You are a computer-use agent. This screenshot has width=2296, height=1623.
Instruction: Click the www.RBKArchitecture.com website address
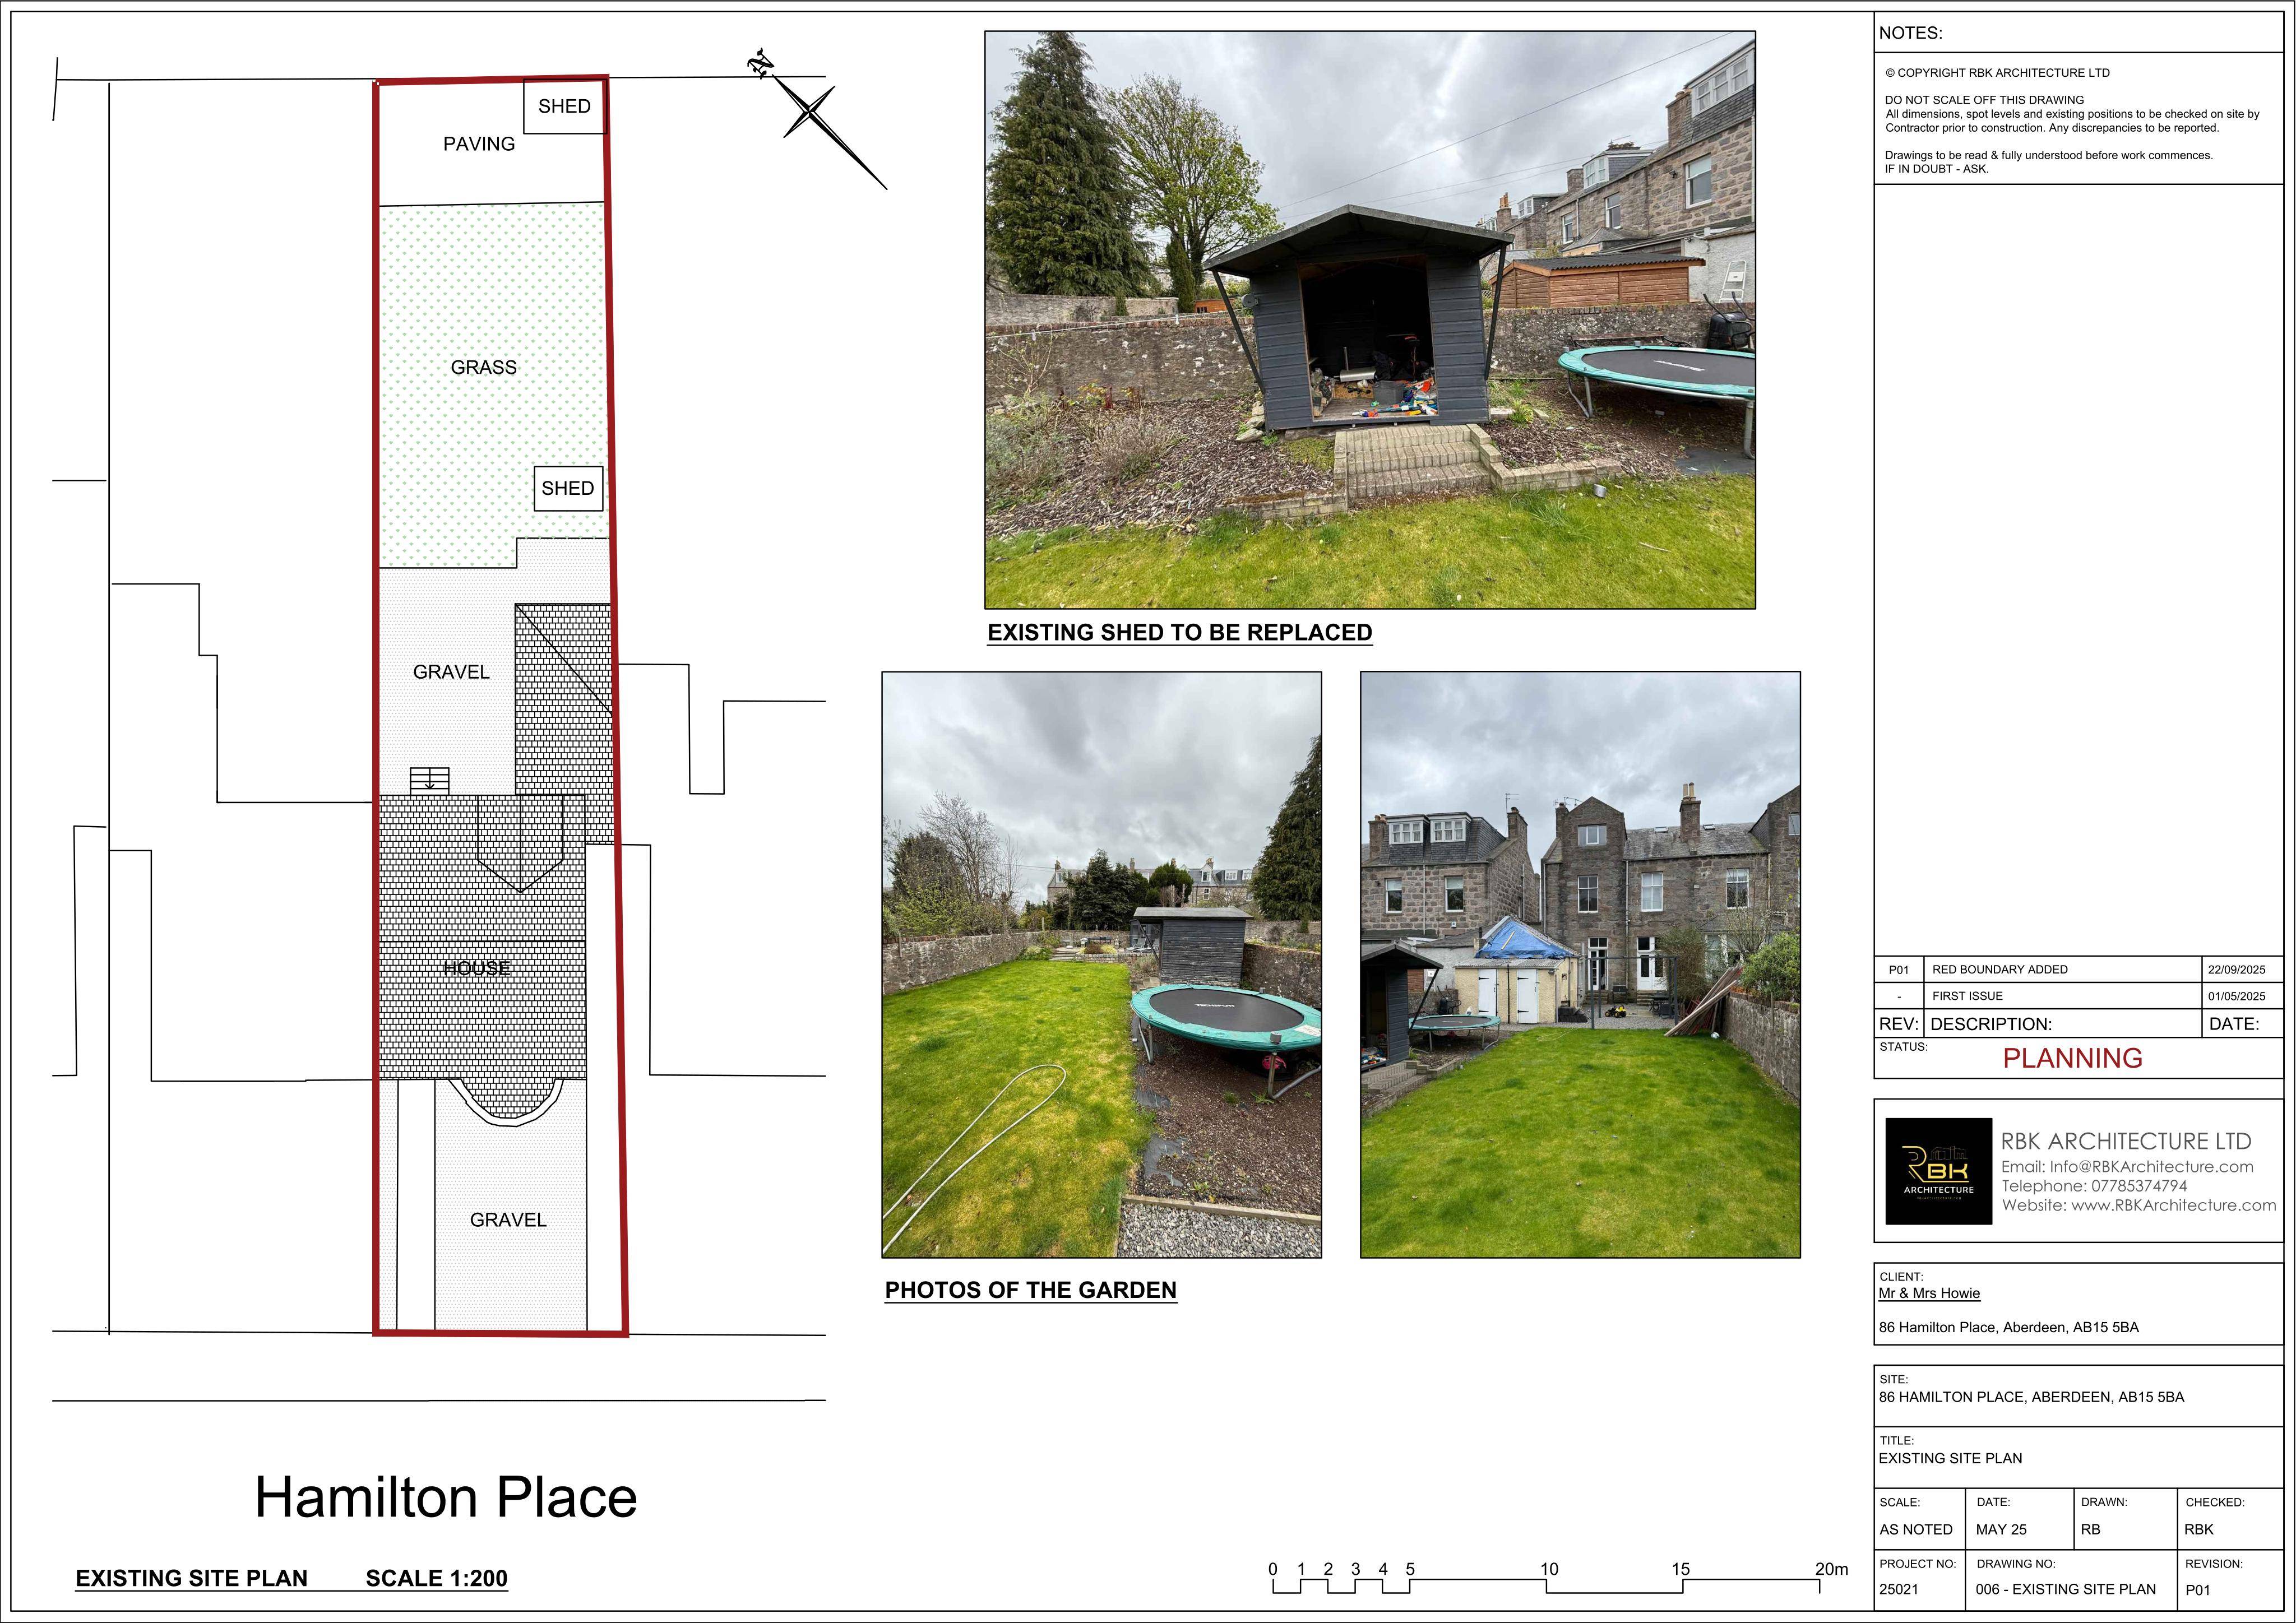(x=2173, y=1205)
